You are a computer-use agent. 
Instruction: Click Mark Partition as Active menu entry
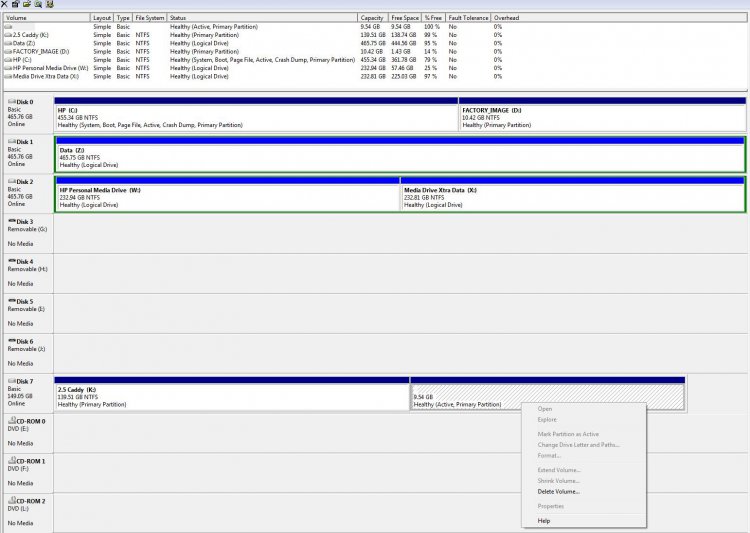click(568, 434)
